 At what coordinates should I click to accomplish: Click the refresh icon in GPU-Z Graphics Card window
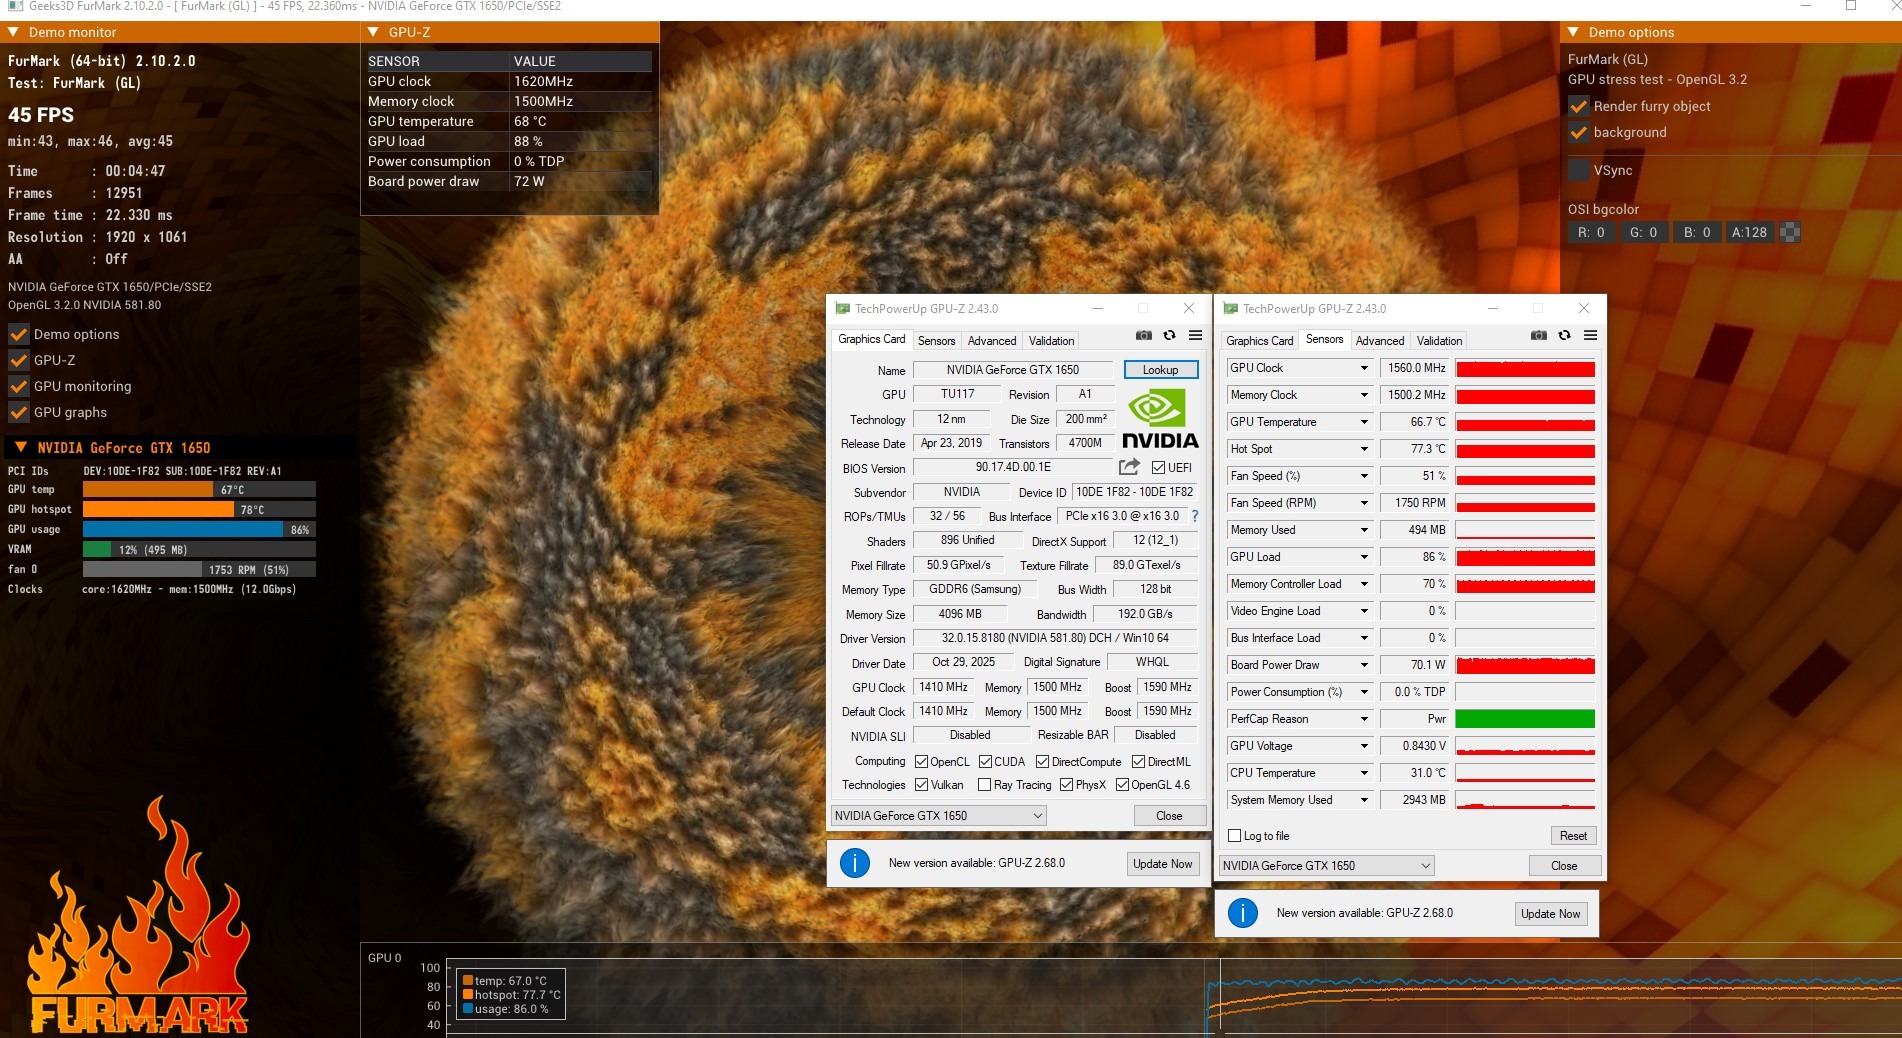click(x=1169, y=336)
